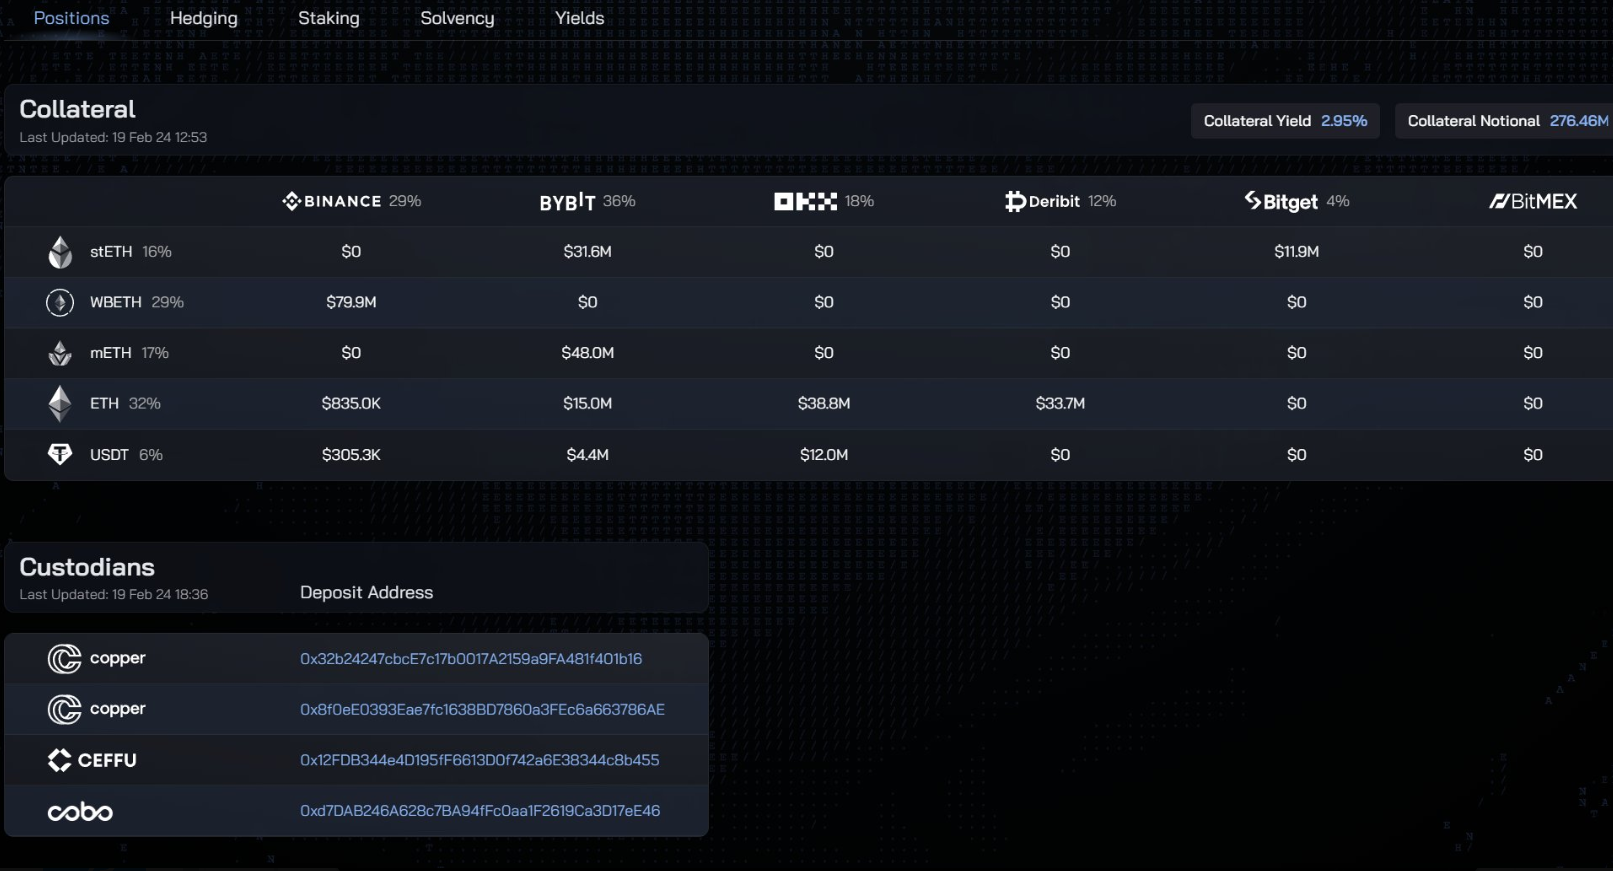
Task: Click the mETH 17% row label
Action: click(129, 353)
